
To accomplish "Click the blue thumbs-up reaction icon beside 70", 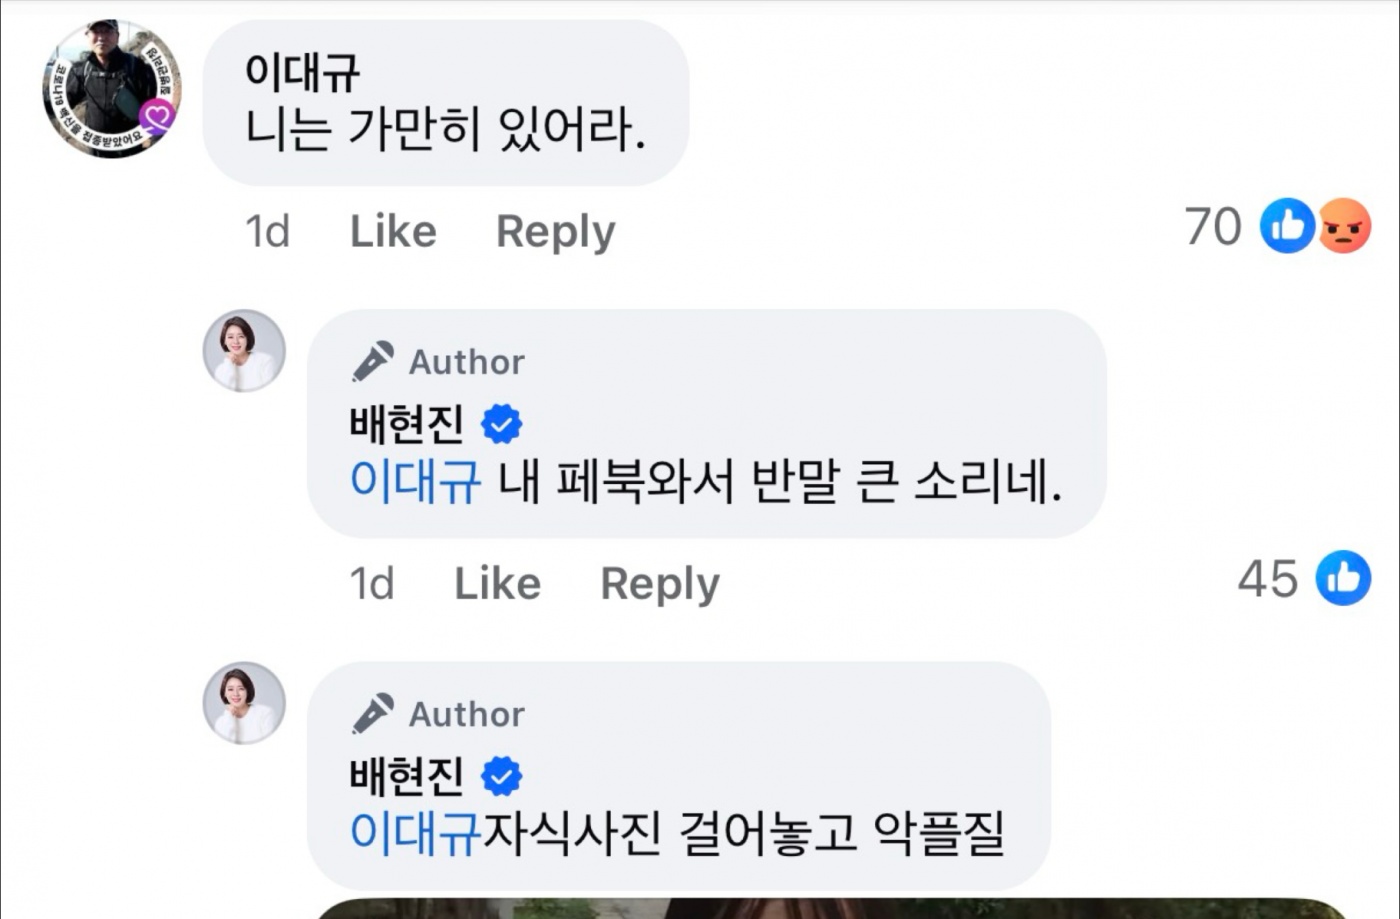I will click(1287, 225).
